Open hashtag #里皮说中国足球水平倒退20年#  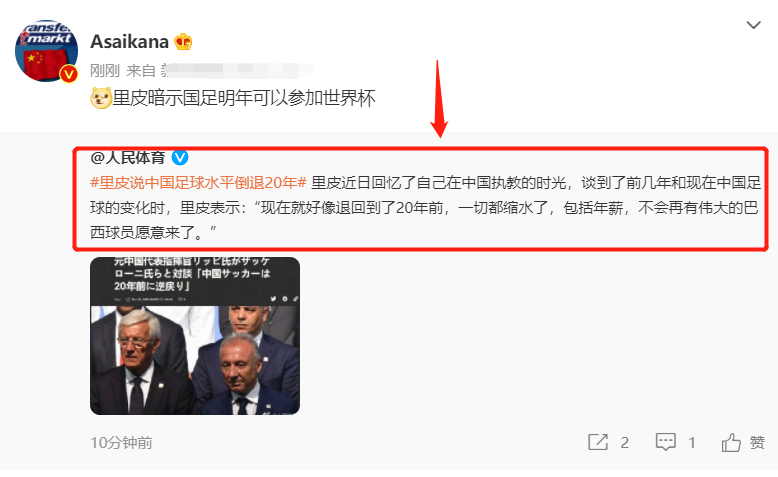pos(198,183)
